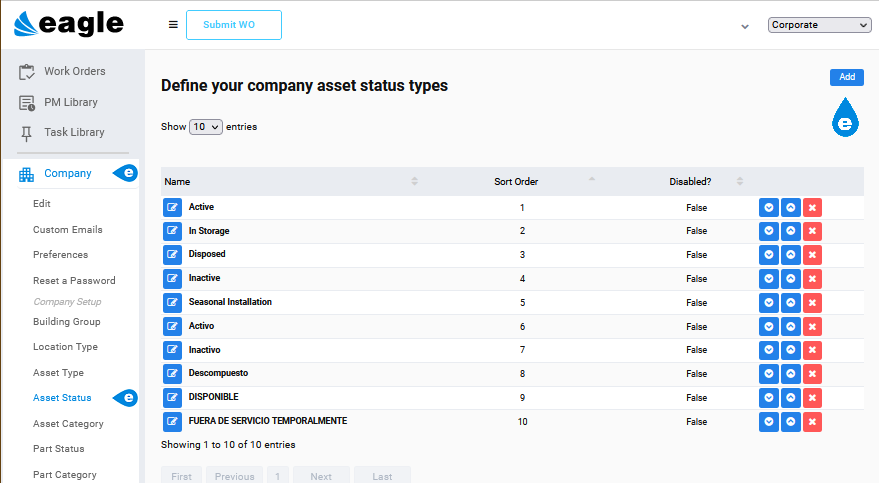
Task: Move In Storage down with arrow icon
Action: (769, 231)
